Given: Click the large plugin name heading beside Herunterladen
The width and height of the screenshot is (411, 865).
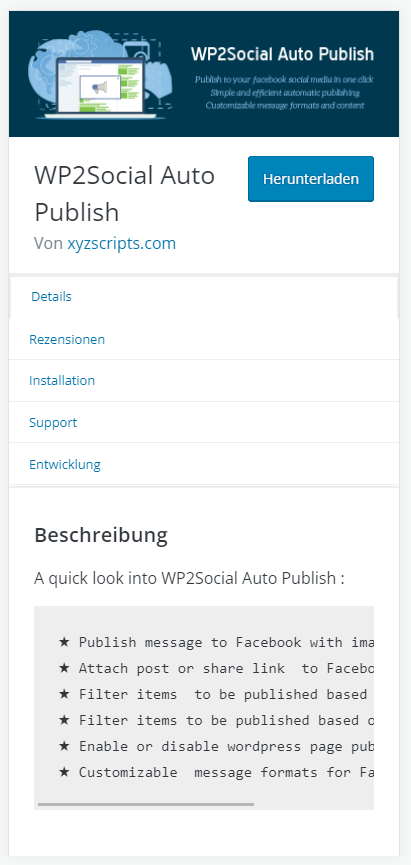Looking at the screenshot, I should (x=124, y=193).
